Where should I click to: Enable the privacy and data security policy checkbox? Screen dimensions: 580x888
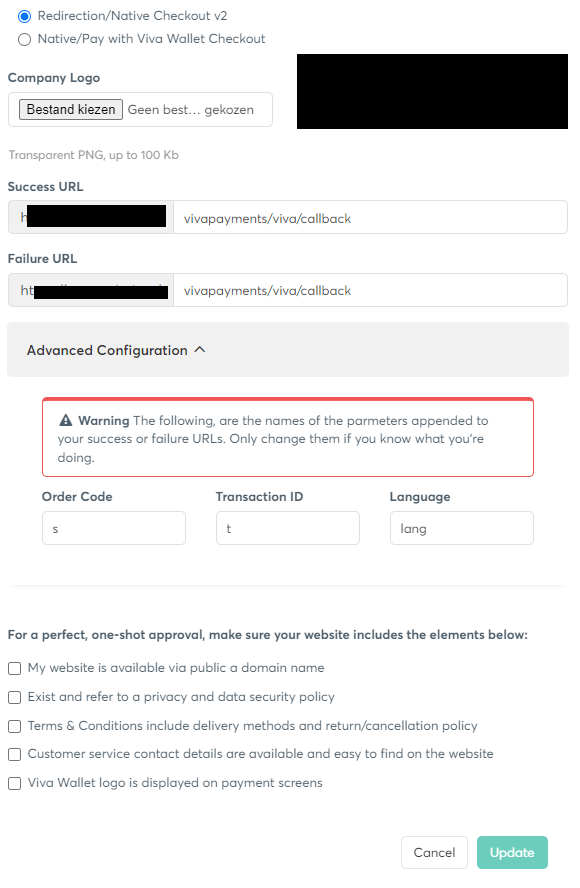pos(15,697)
